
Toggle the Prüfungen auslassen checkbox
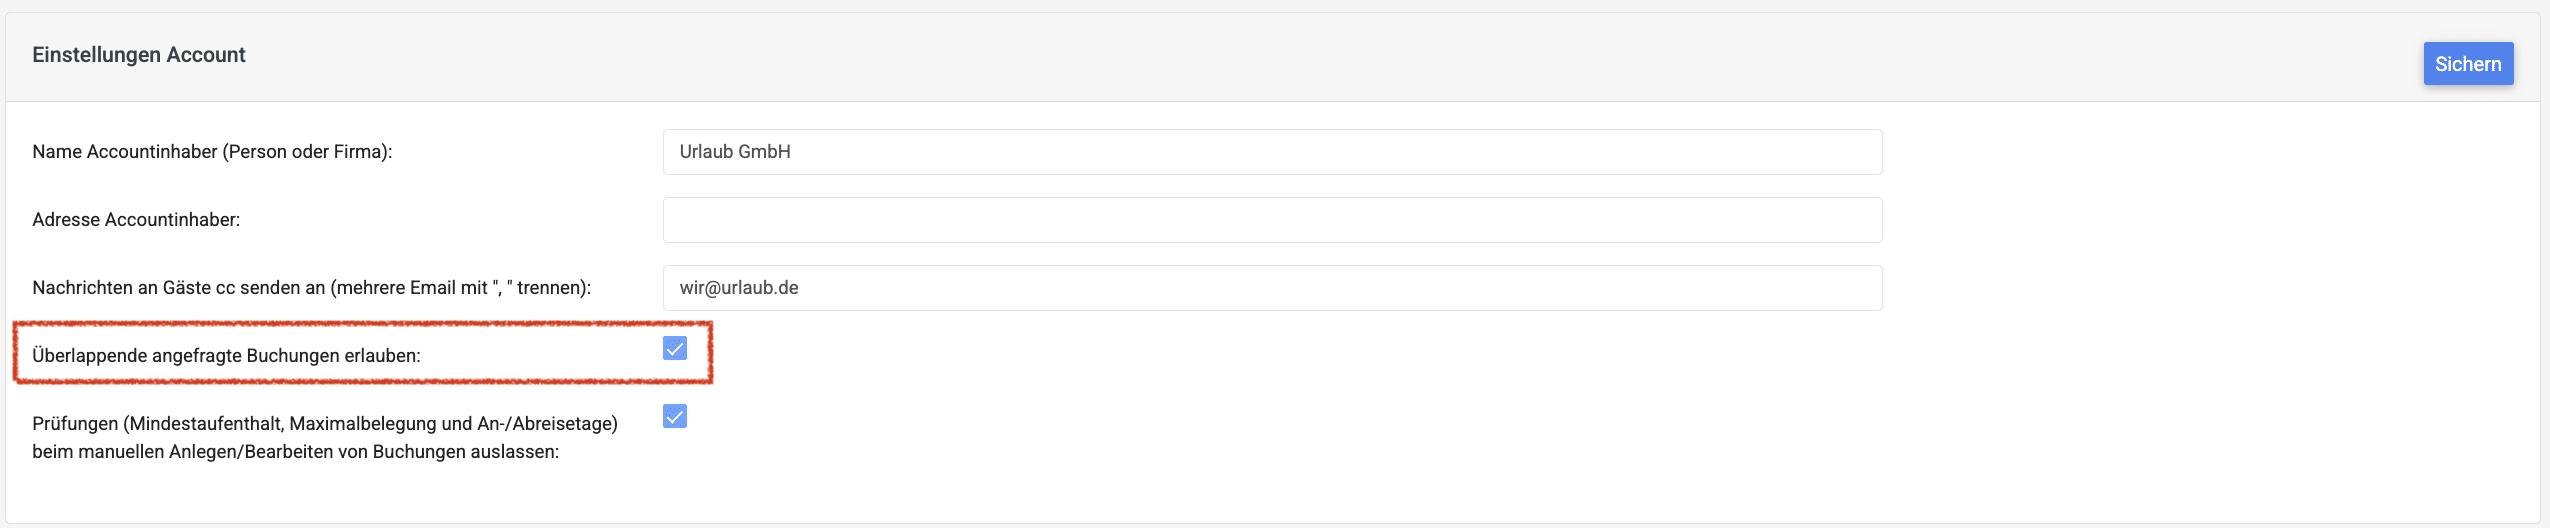(675, 416)
